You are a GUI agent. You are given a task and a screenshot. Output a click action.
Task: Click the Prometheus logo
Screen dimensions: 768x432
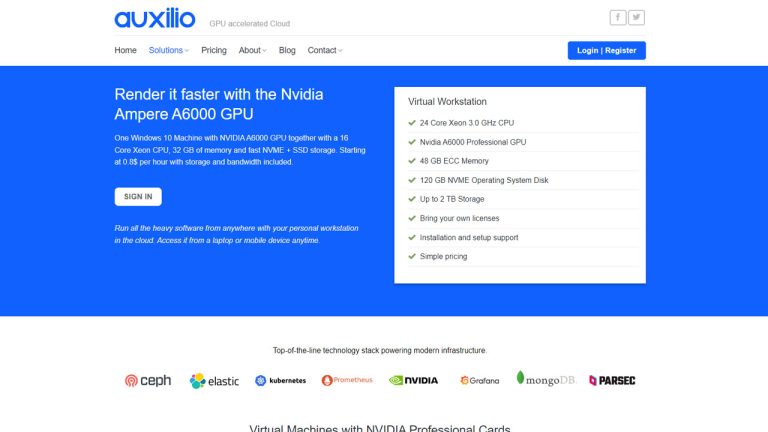(x=347, y=380)
